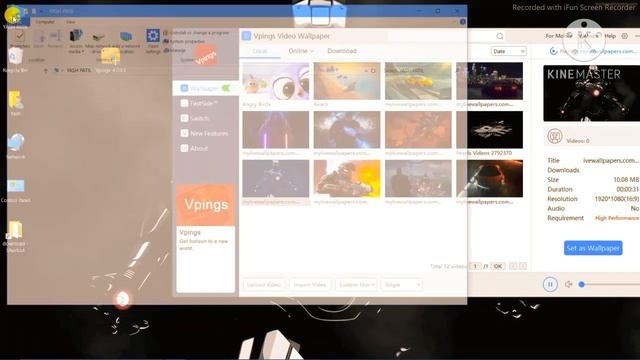Open the Network desktop icon

click(x=16, y=146)
